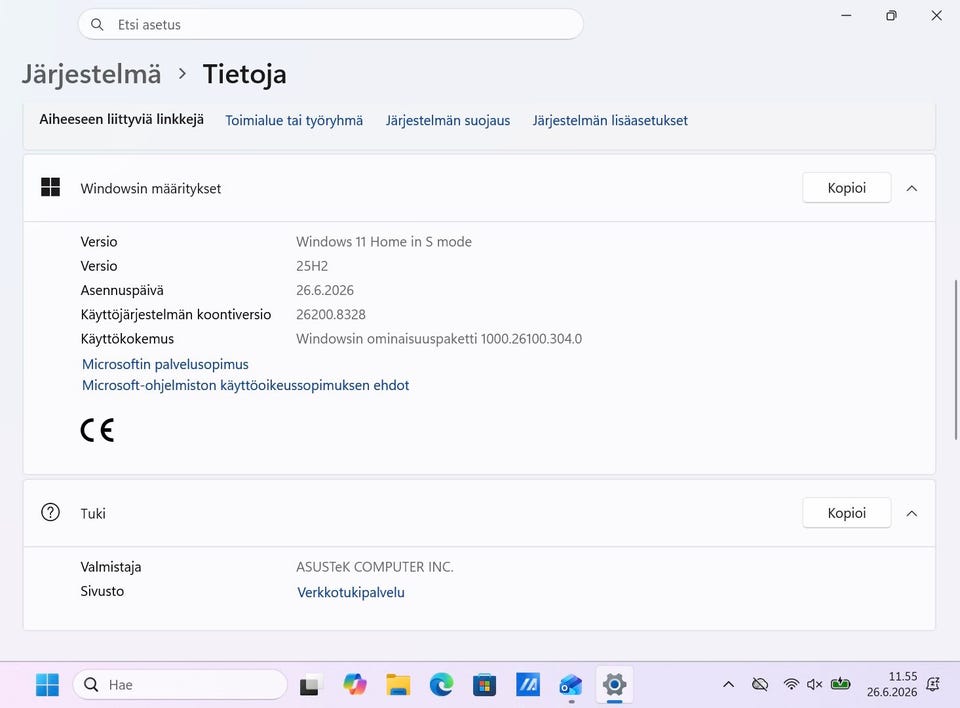
Task: Click the muted volume tray icon
Action: (x=814, y=684)
